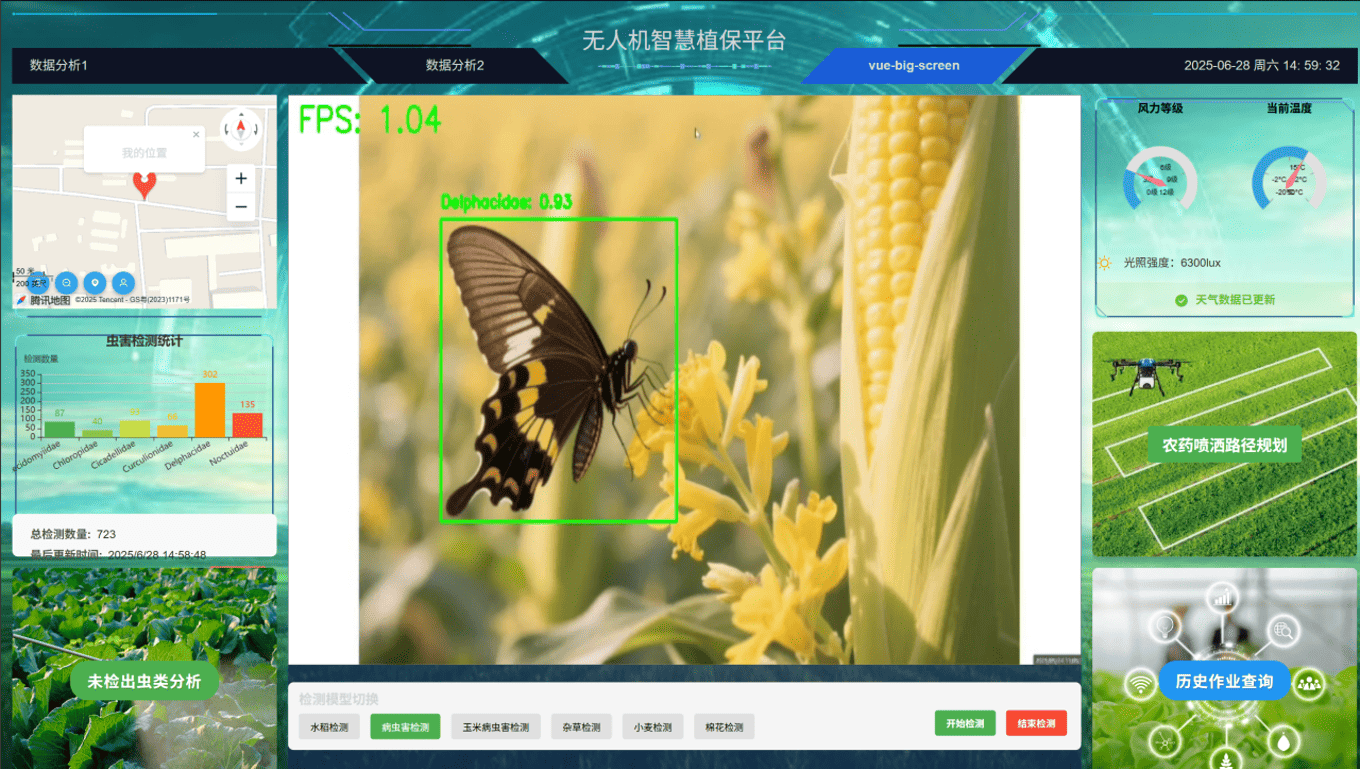The image size is (1361, 769).
Task: Stop detection with 结束检测 button
Action: click(x=1036, y=723)
